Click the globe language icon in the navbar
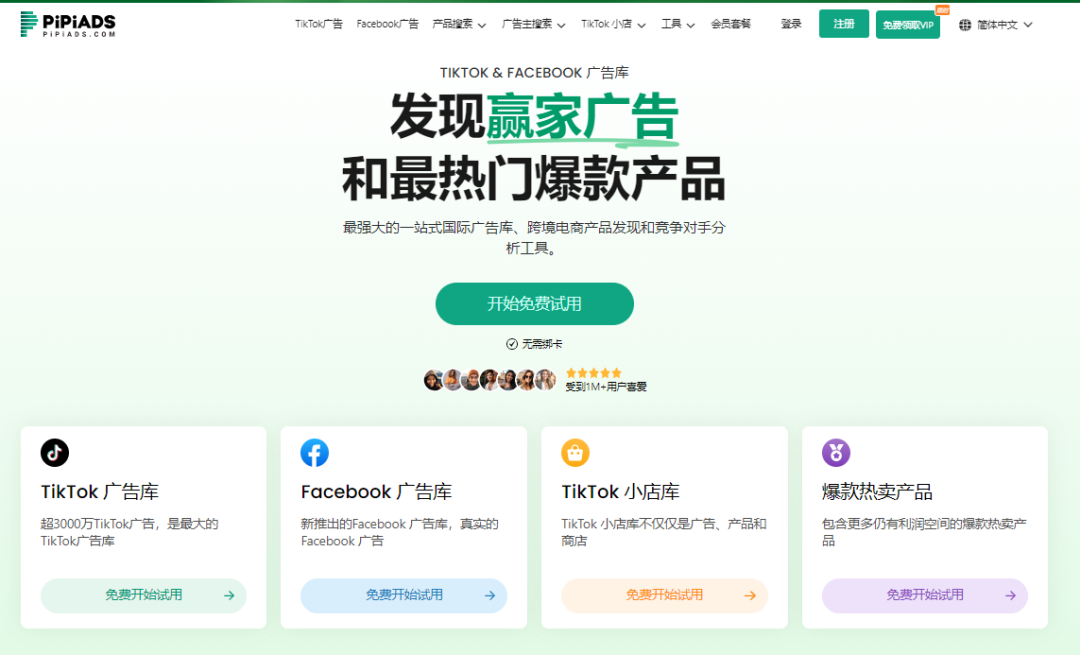 [x=964, y=23]
